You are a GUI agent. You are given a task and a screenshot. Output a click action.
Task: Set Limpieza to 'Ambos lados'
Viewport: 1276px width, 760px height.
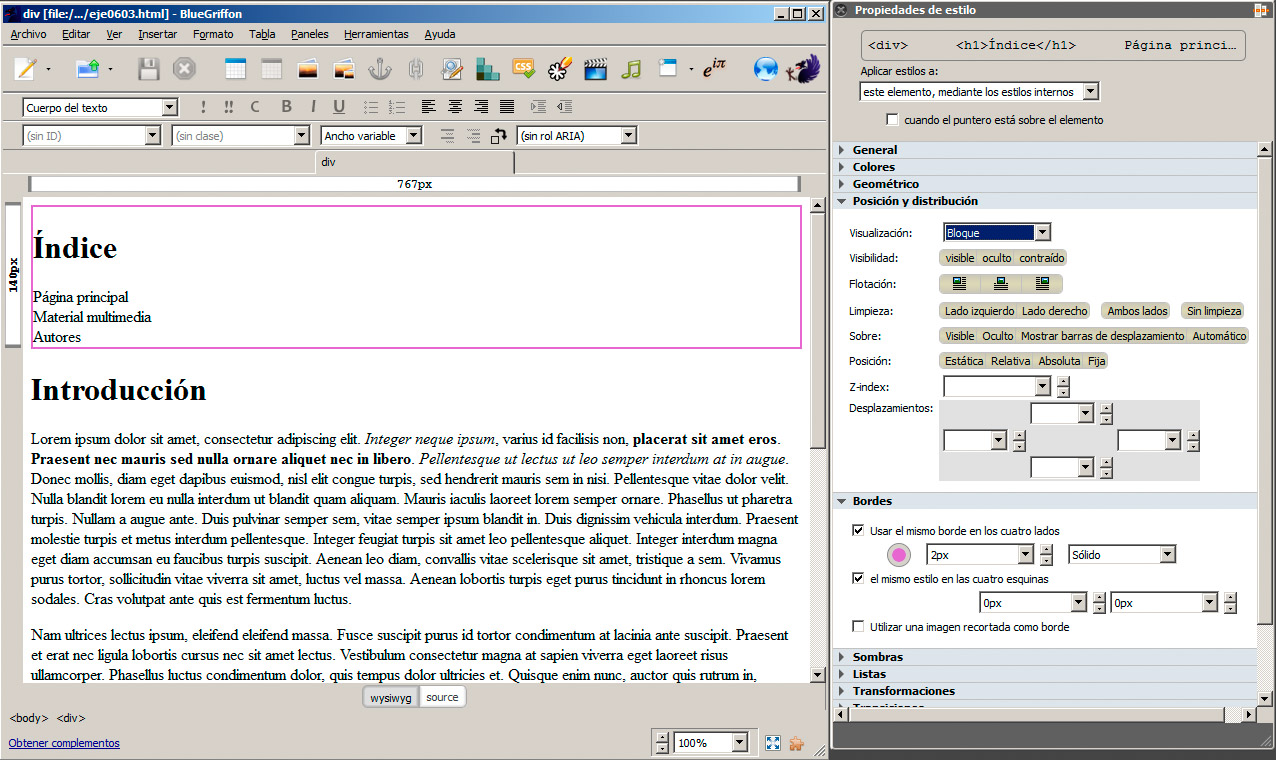pyautogui.click(x=1137, y=311)
